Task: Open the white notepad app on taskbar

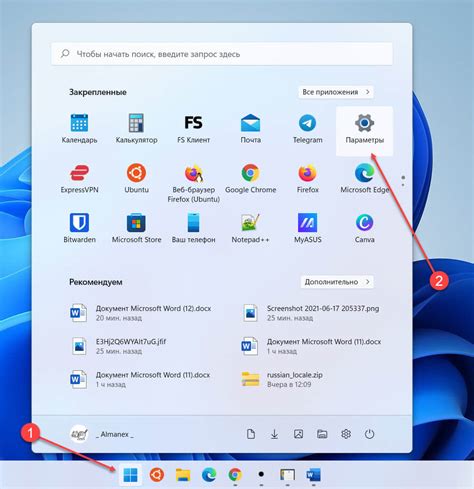Action: pos(287,475)
